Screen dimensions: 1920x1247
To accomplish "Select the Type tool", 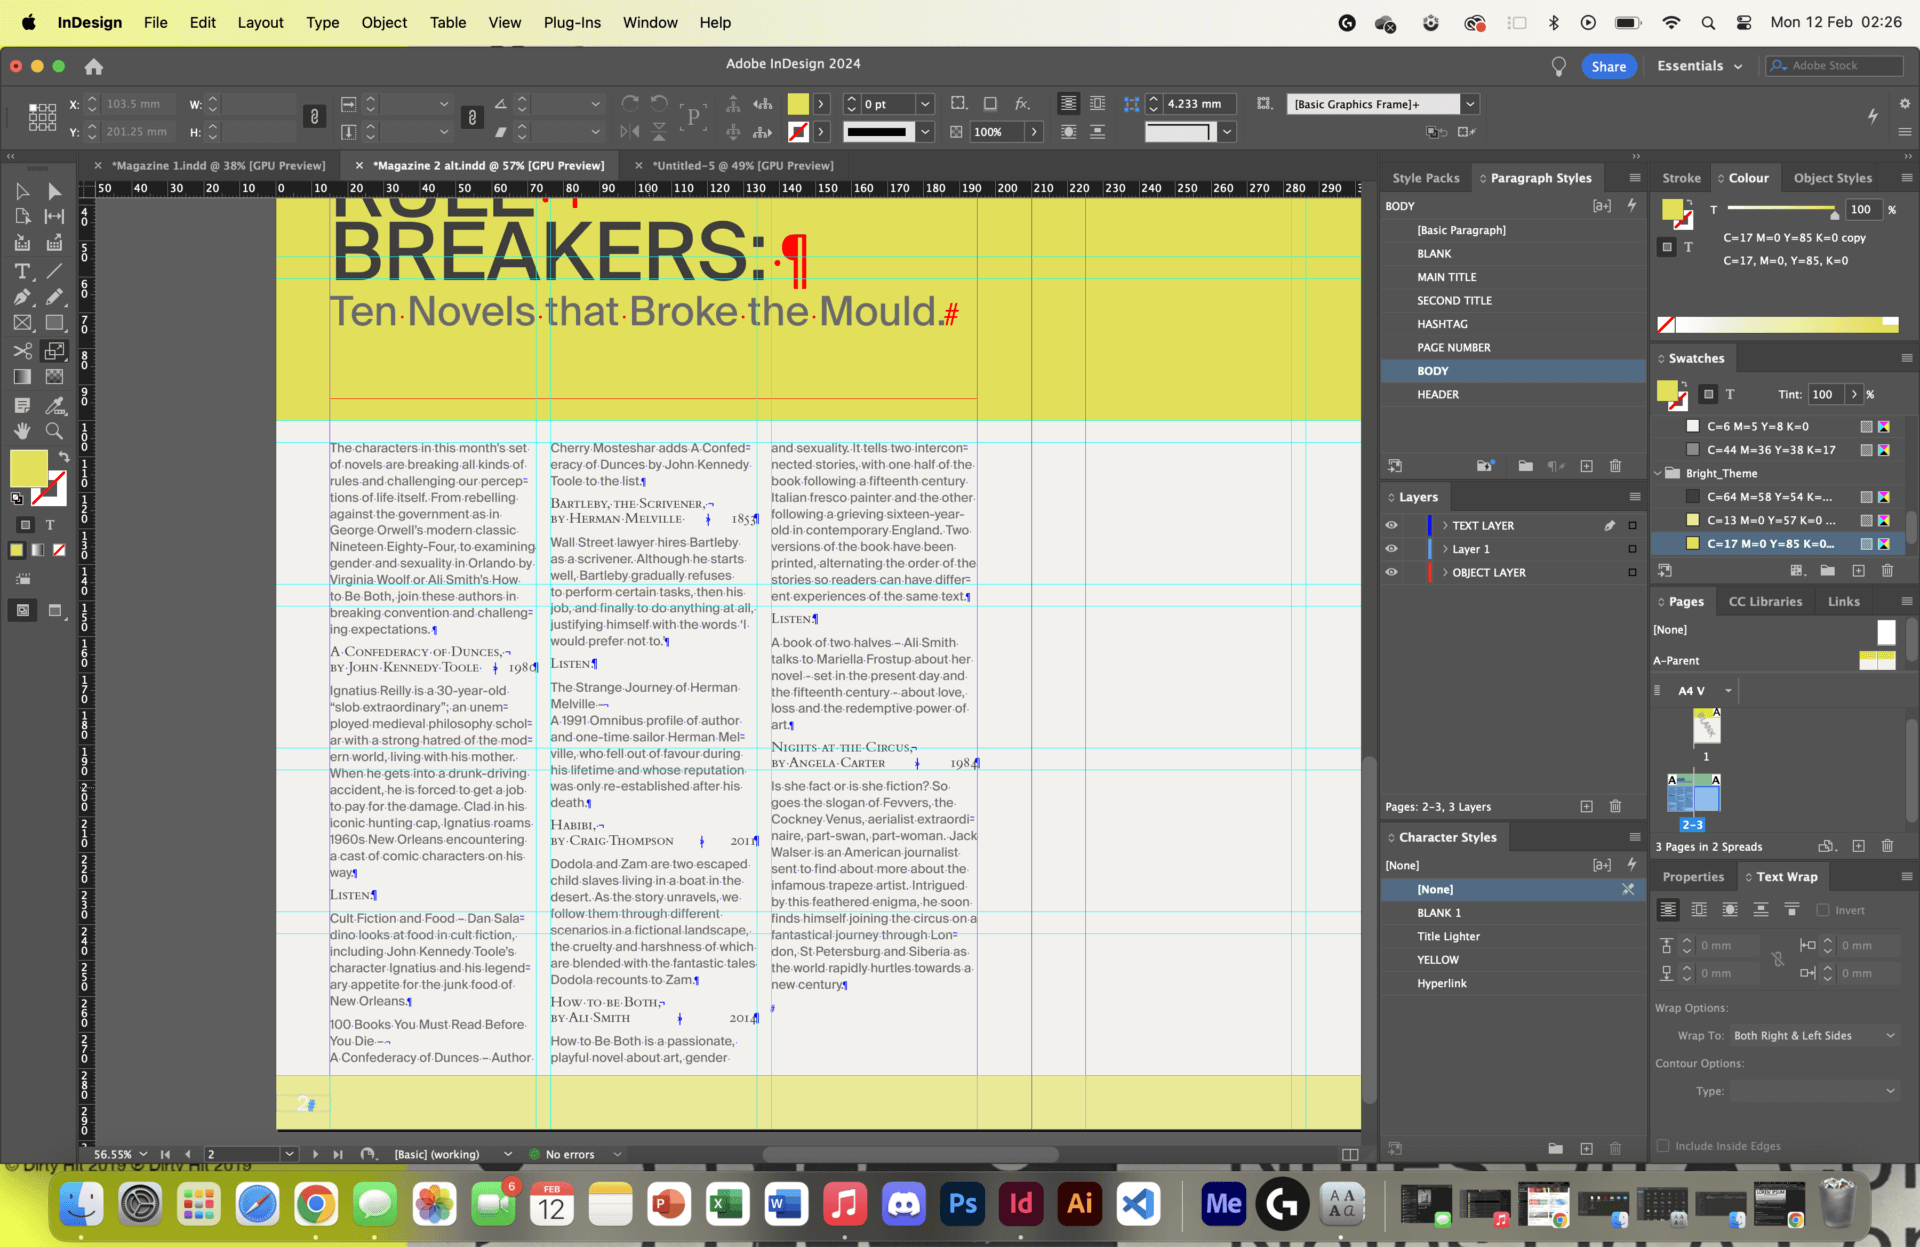I will (22, 271).
